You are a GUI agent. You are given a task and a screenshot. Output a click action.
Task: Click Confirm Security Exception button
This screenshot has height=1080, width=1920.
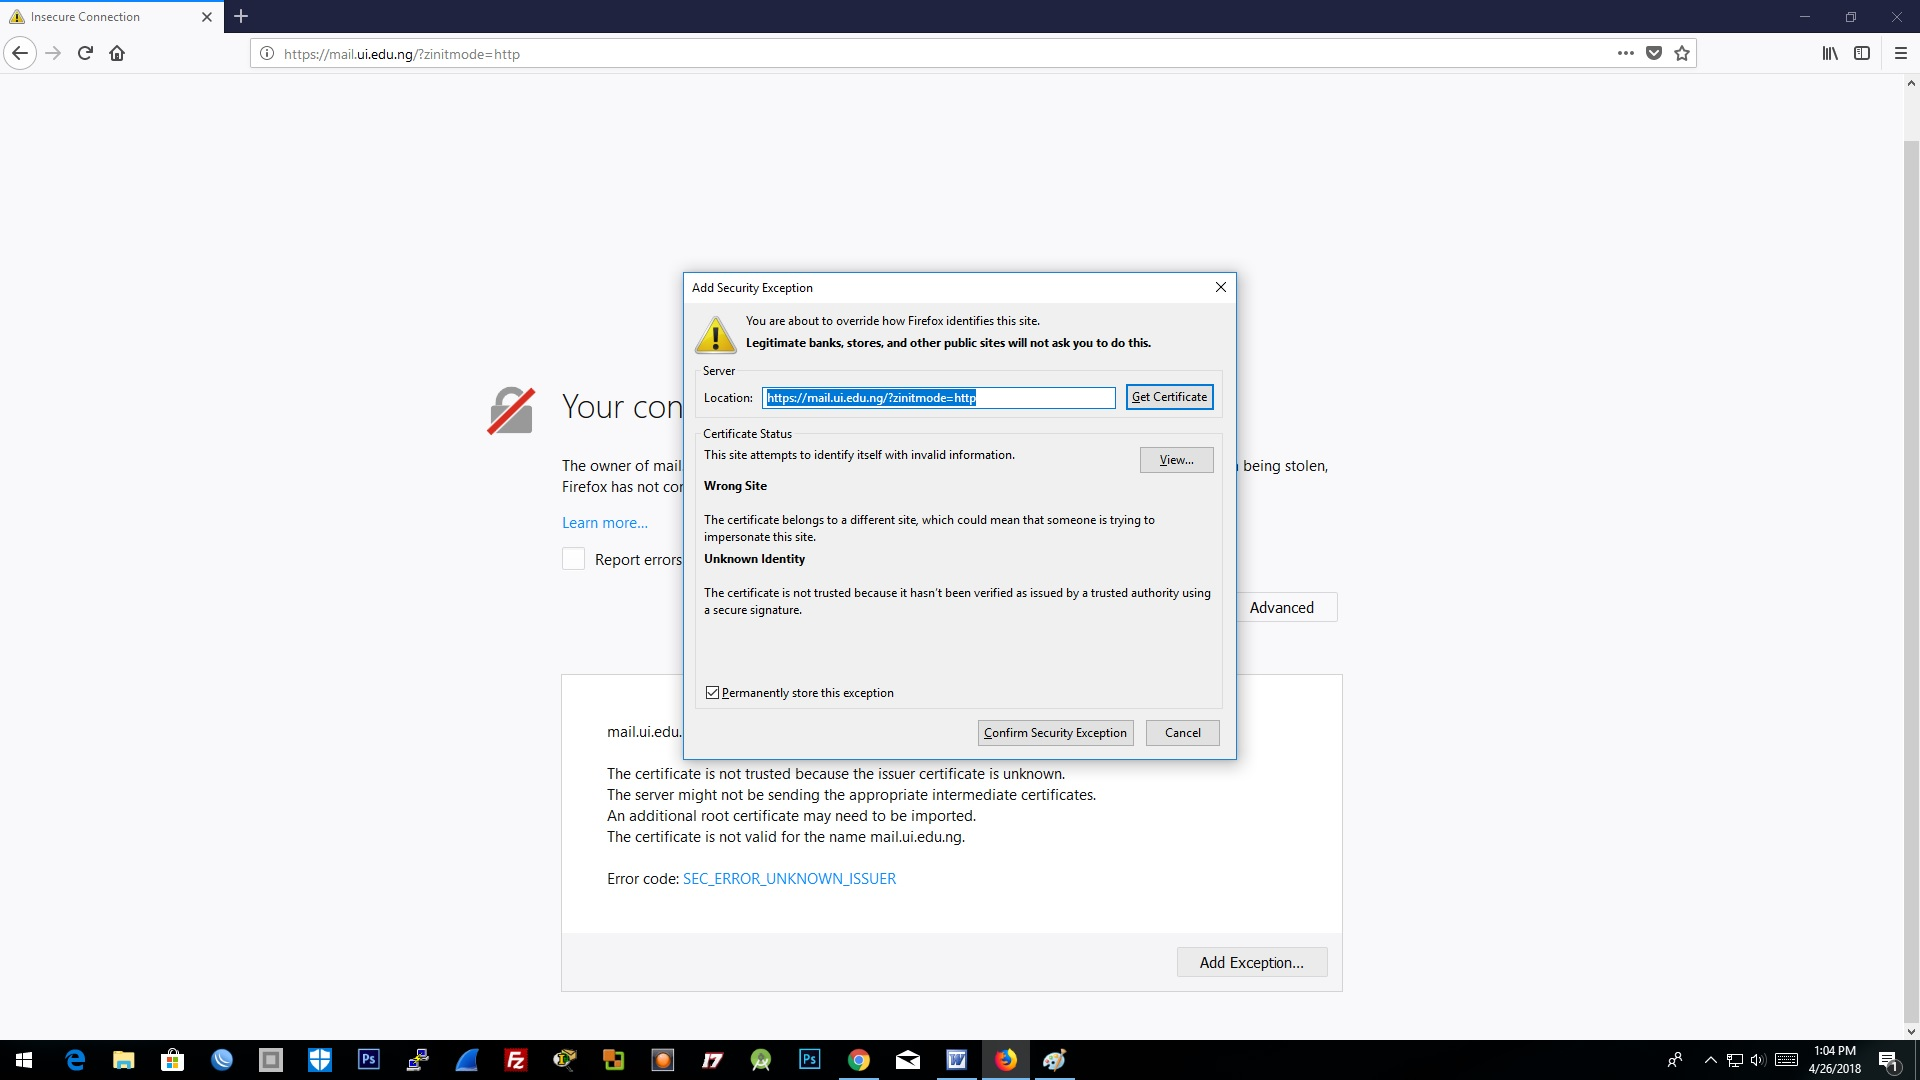tap(1055, 733)
